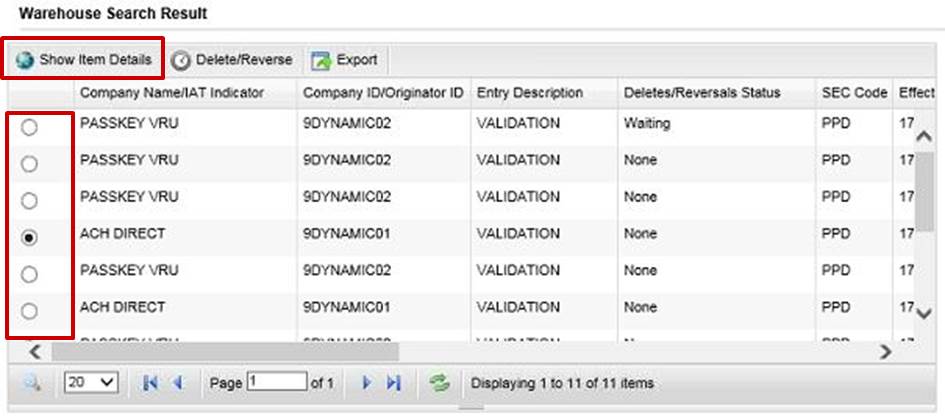The image size is (945, 419).
Task: Select the last visible ACH DIRECT row radio button
Action: tap(30, 310)
